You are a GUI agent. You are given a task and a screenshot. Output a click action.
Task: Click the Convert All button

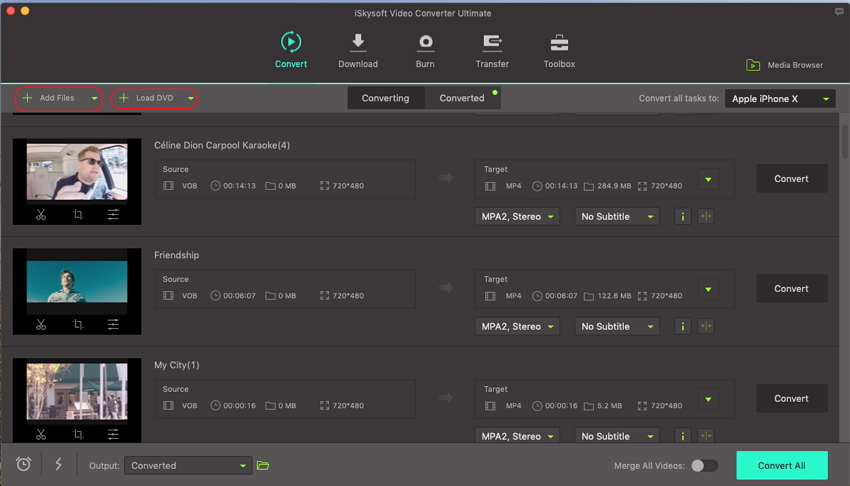tap(781, 465)
